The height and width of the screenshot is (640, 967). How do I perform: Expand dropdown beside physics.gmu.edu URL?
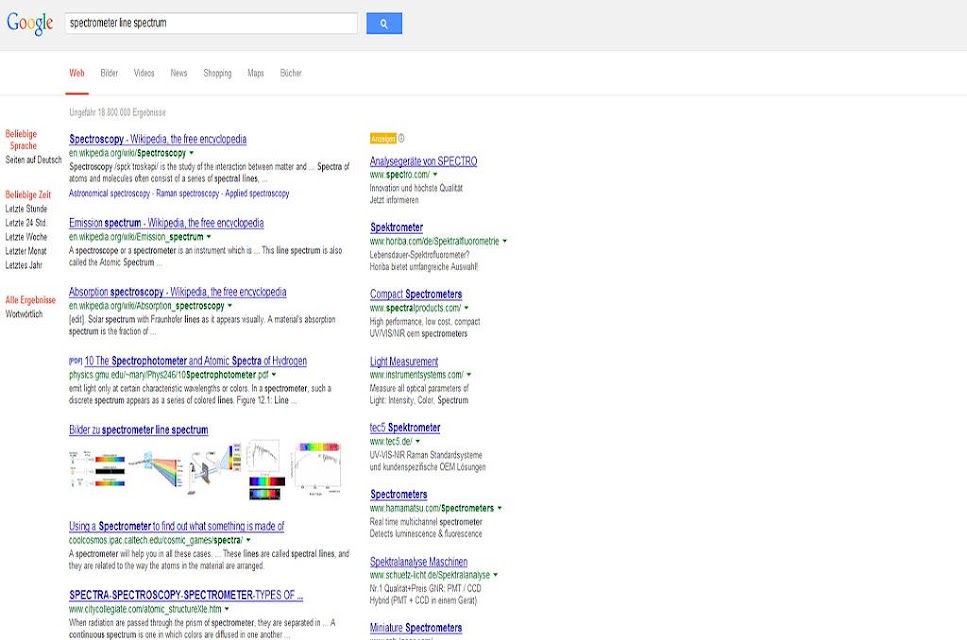pos(274,375)
